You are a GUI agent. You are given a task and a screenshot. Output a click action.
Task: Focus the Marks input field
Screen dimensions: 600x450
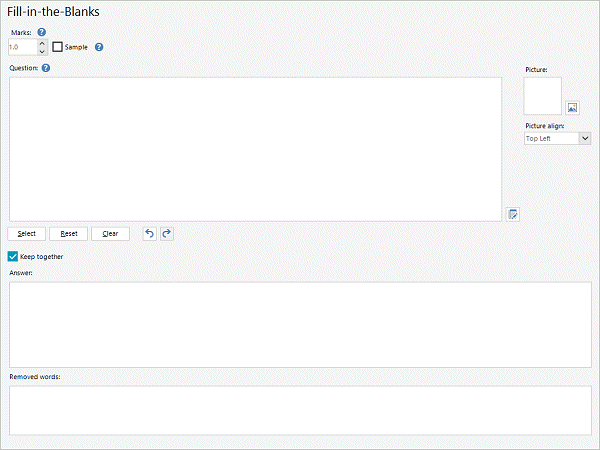click(x=23, y=47)
